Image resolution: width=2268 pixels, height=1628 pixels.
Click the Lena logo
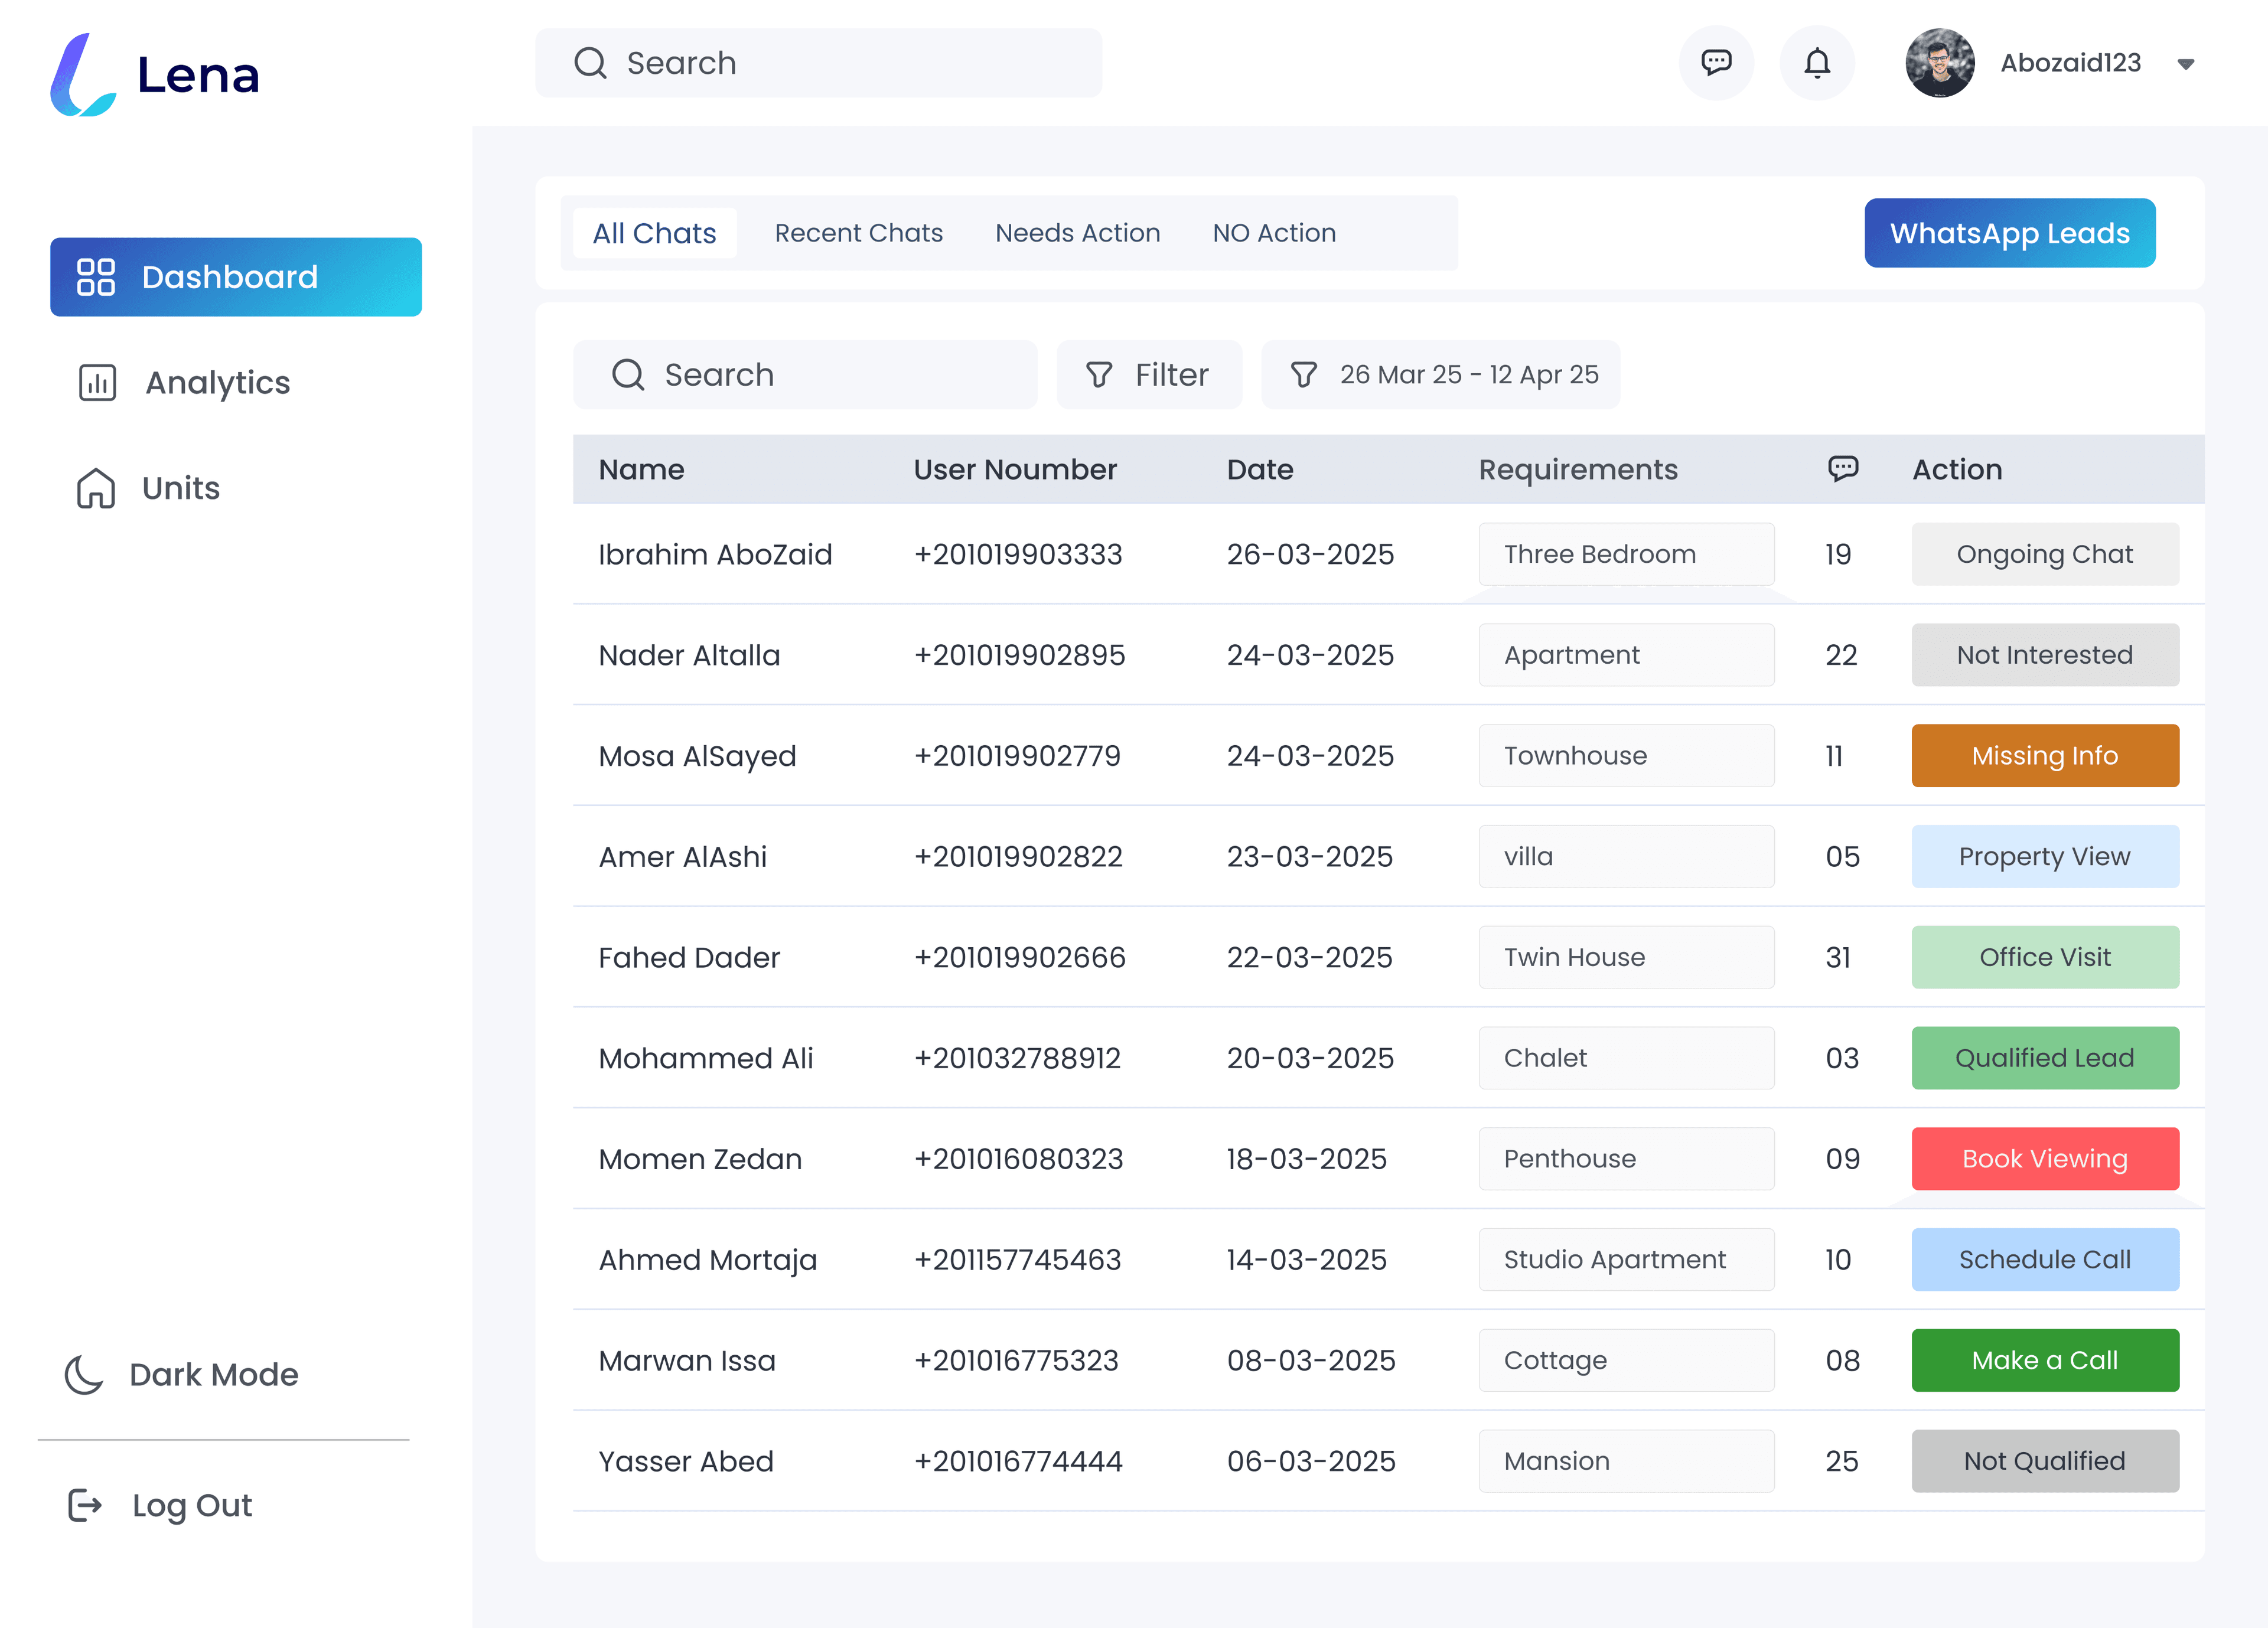pyautogui.click(x=155, y=75)
